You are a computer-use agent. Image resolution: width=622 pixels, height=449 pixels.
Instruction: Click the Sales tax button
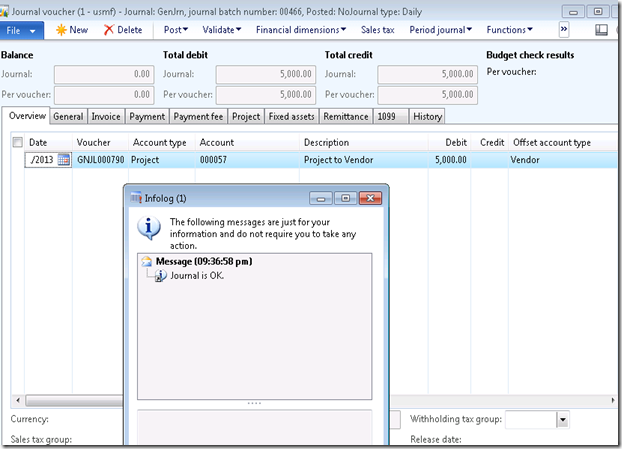tap(377, 30)
